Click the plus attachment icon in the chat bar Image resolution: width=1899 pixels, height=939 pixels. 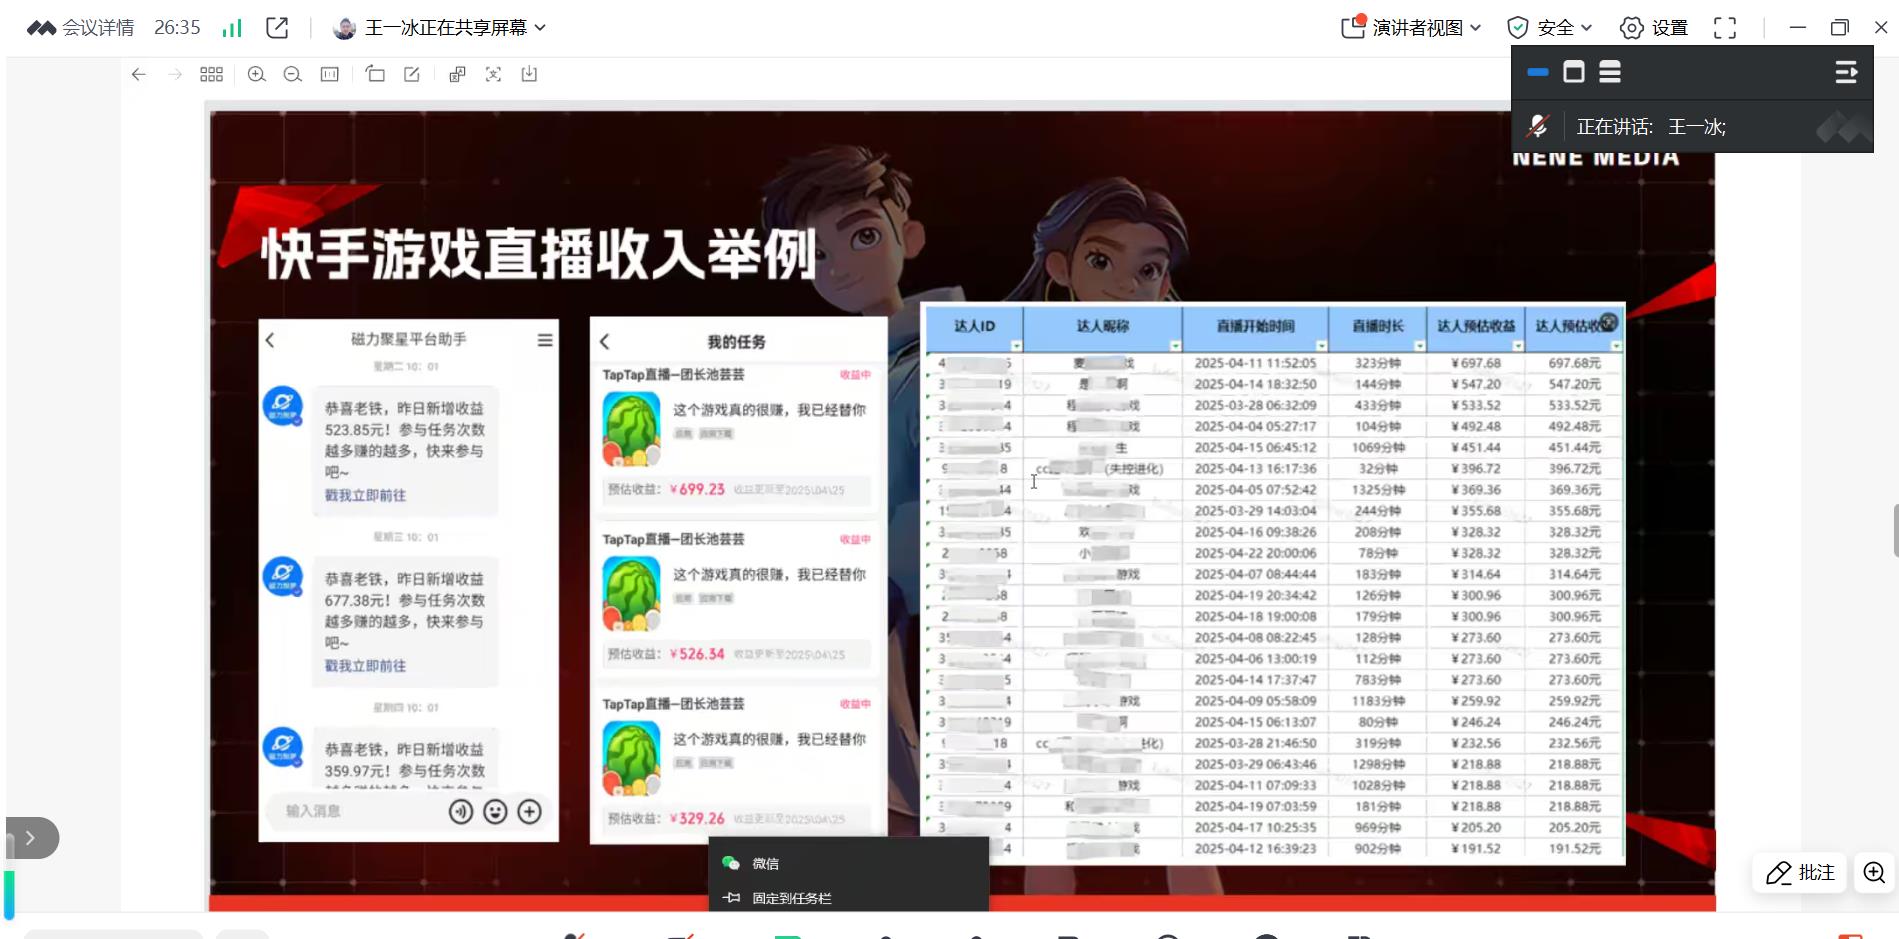tap(529, 812)
